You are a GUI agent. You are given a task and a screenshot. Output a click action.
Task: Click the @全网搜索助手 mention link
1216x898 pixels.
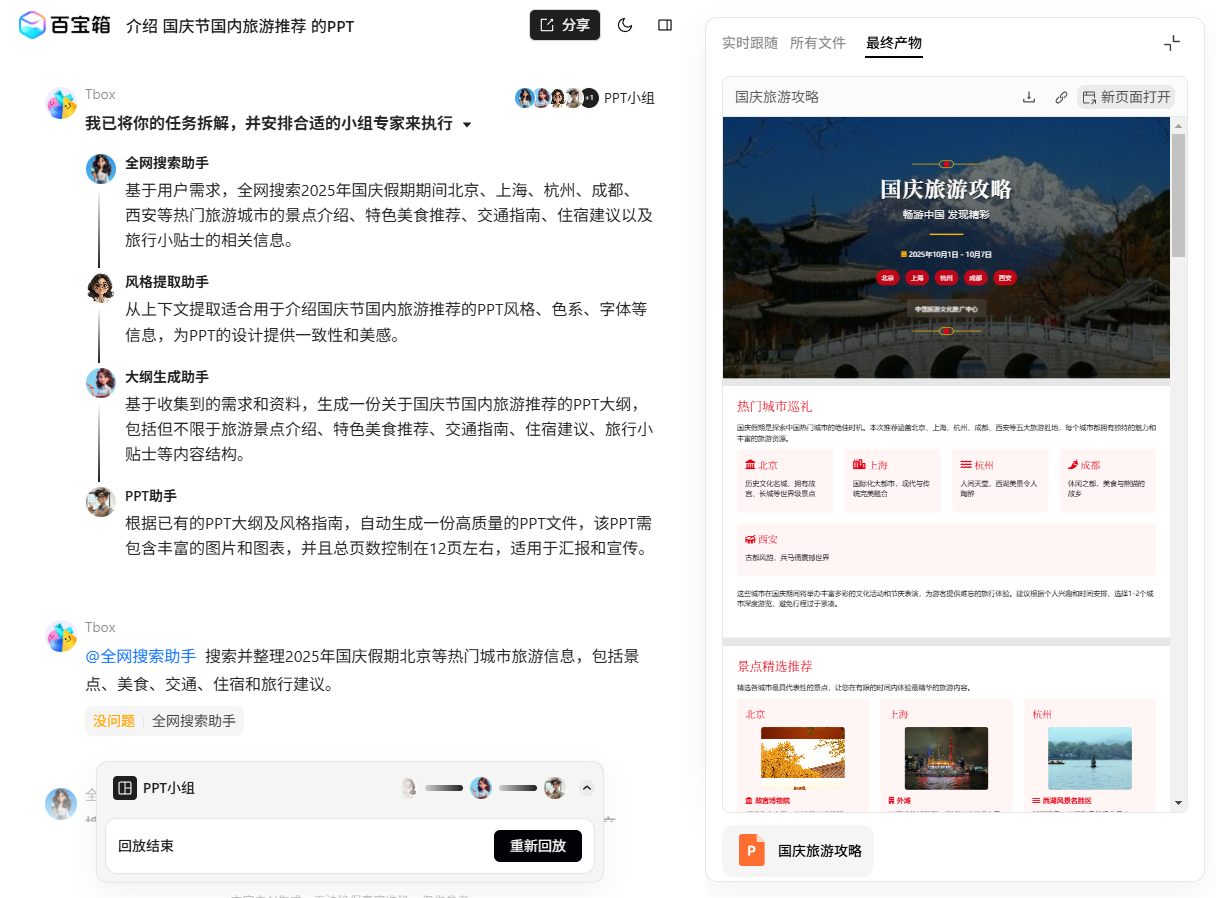point(141,657)
